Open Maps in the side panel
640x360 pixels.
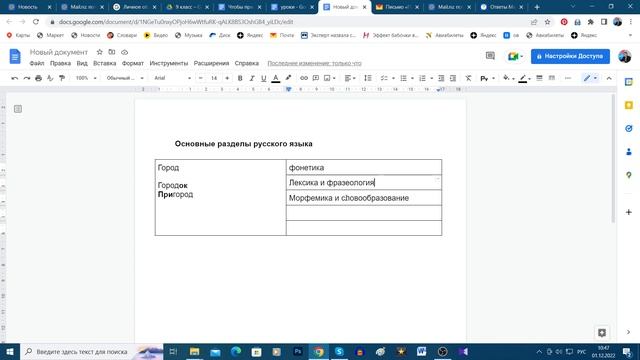629,175
